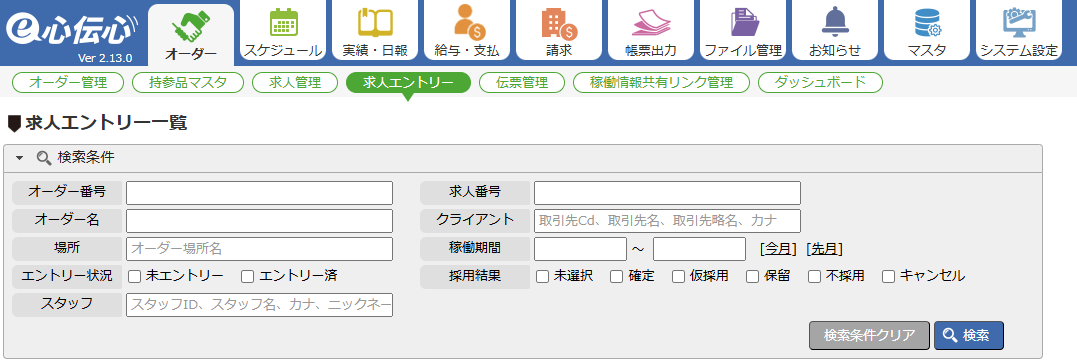
Task: Open 給与・支払 module
Action: pos(467,30)
